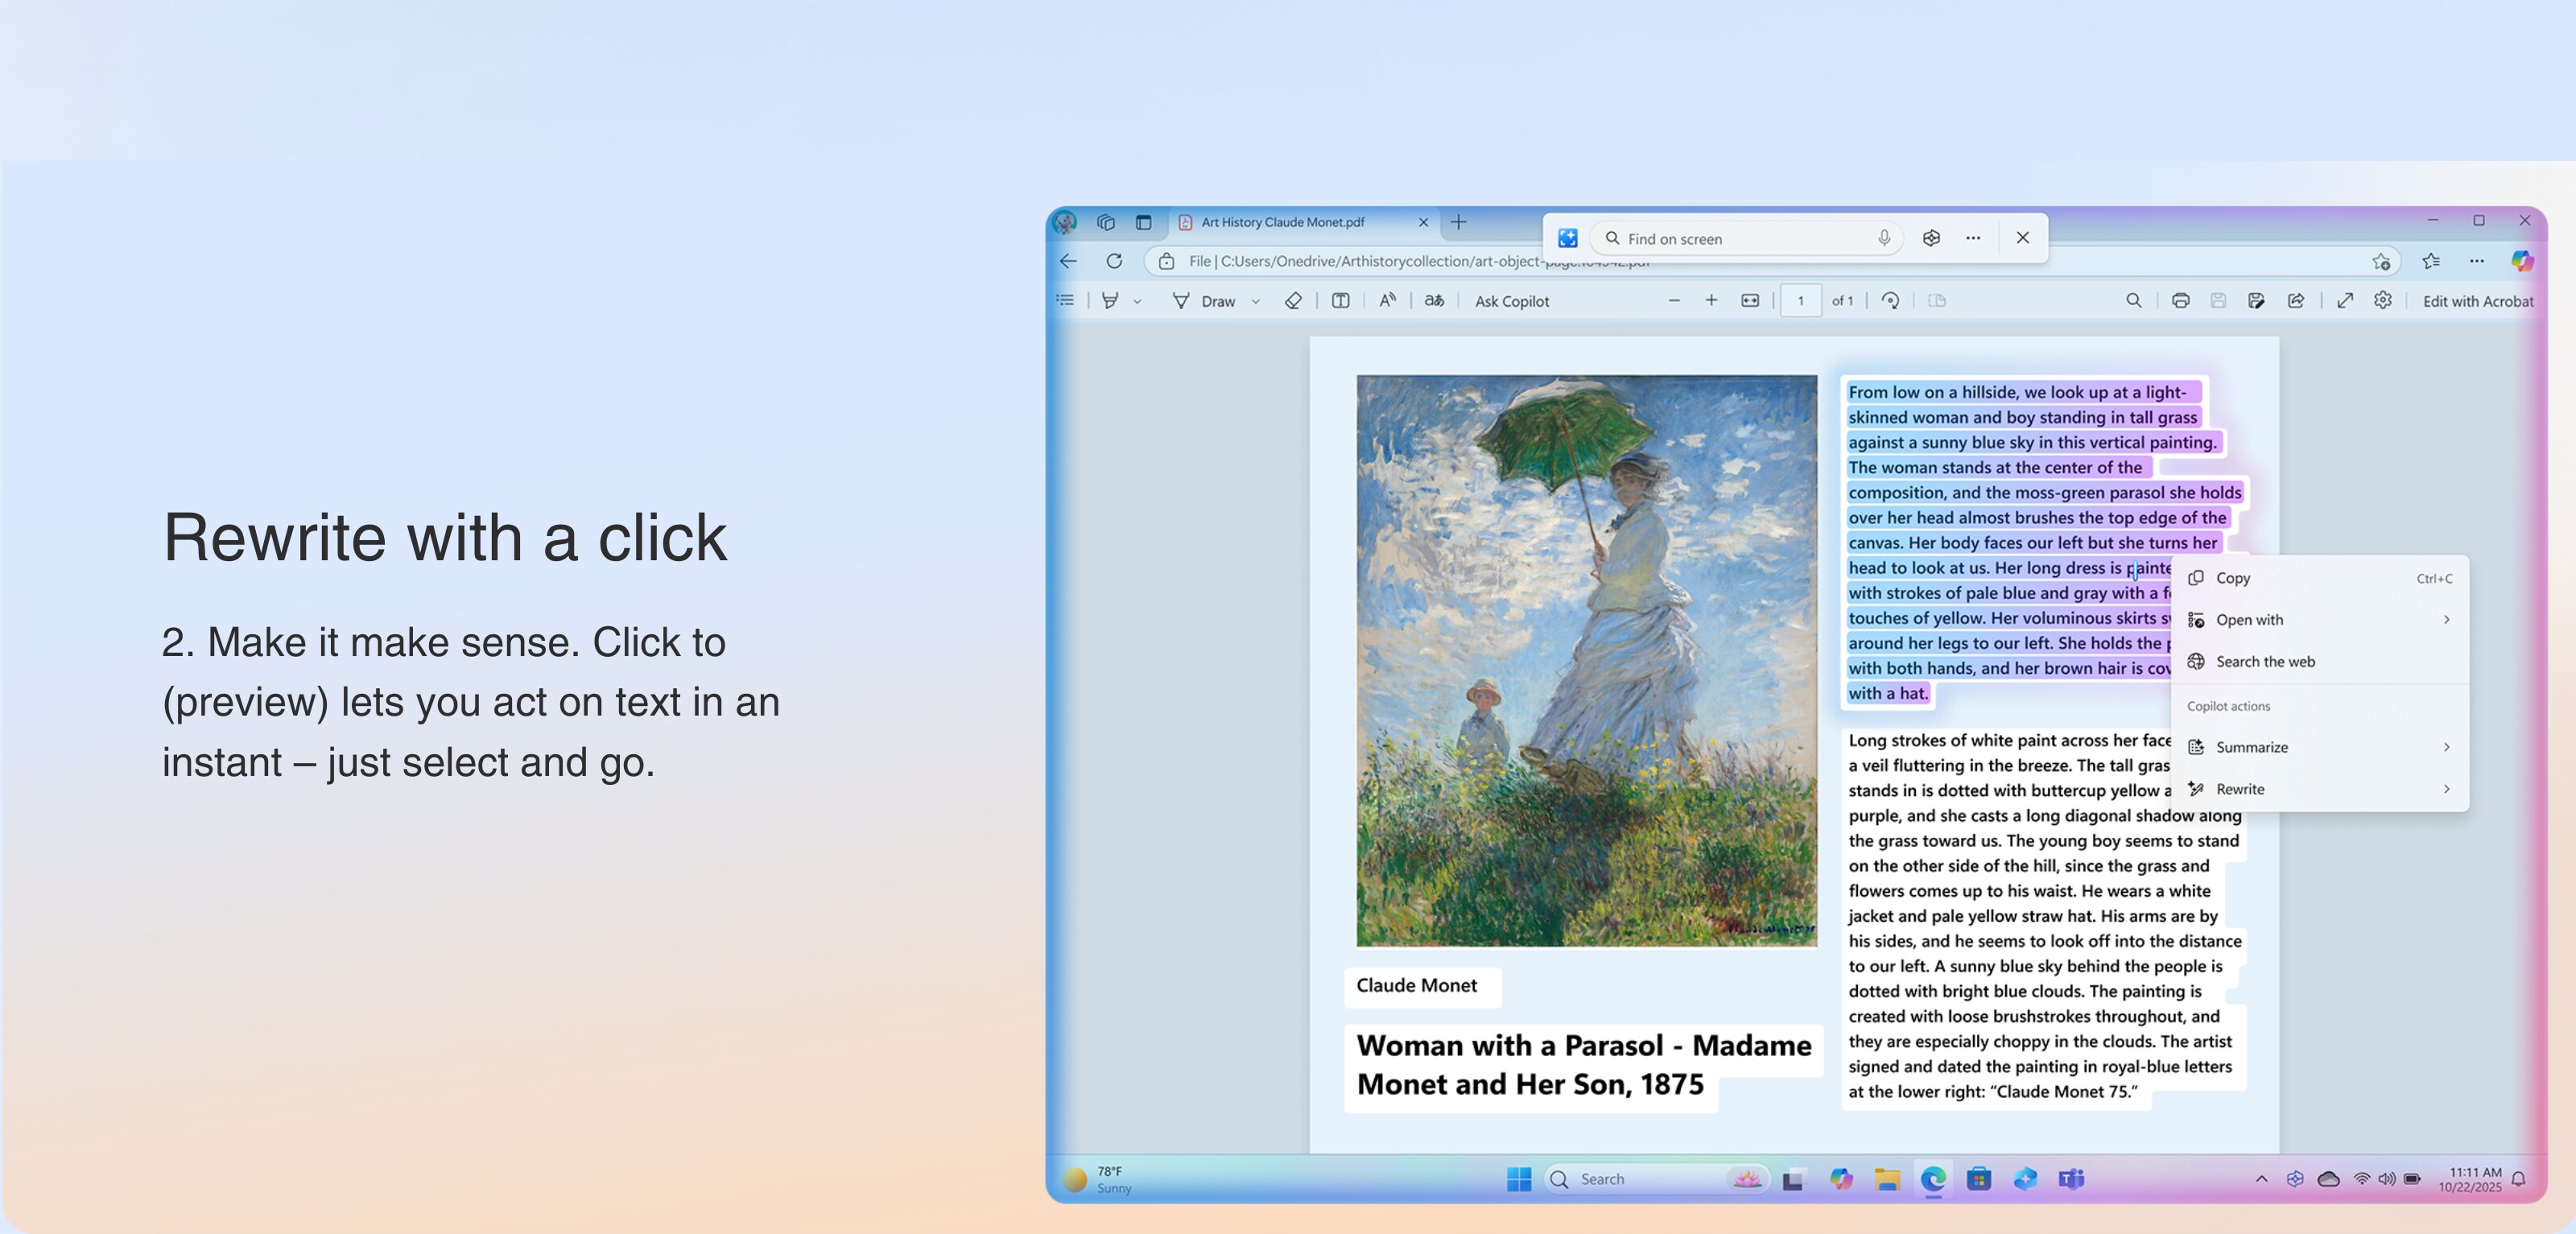This screenshot has height=1234, width=2576.
Task: Select Copy in the context menu
Action: coord(2233,578)
